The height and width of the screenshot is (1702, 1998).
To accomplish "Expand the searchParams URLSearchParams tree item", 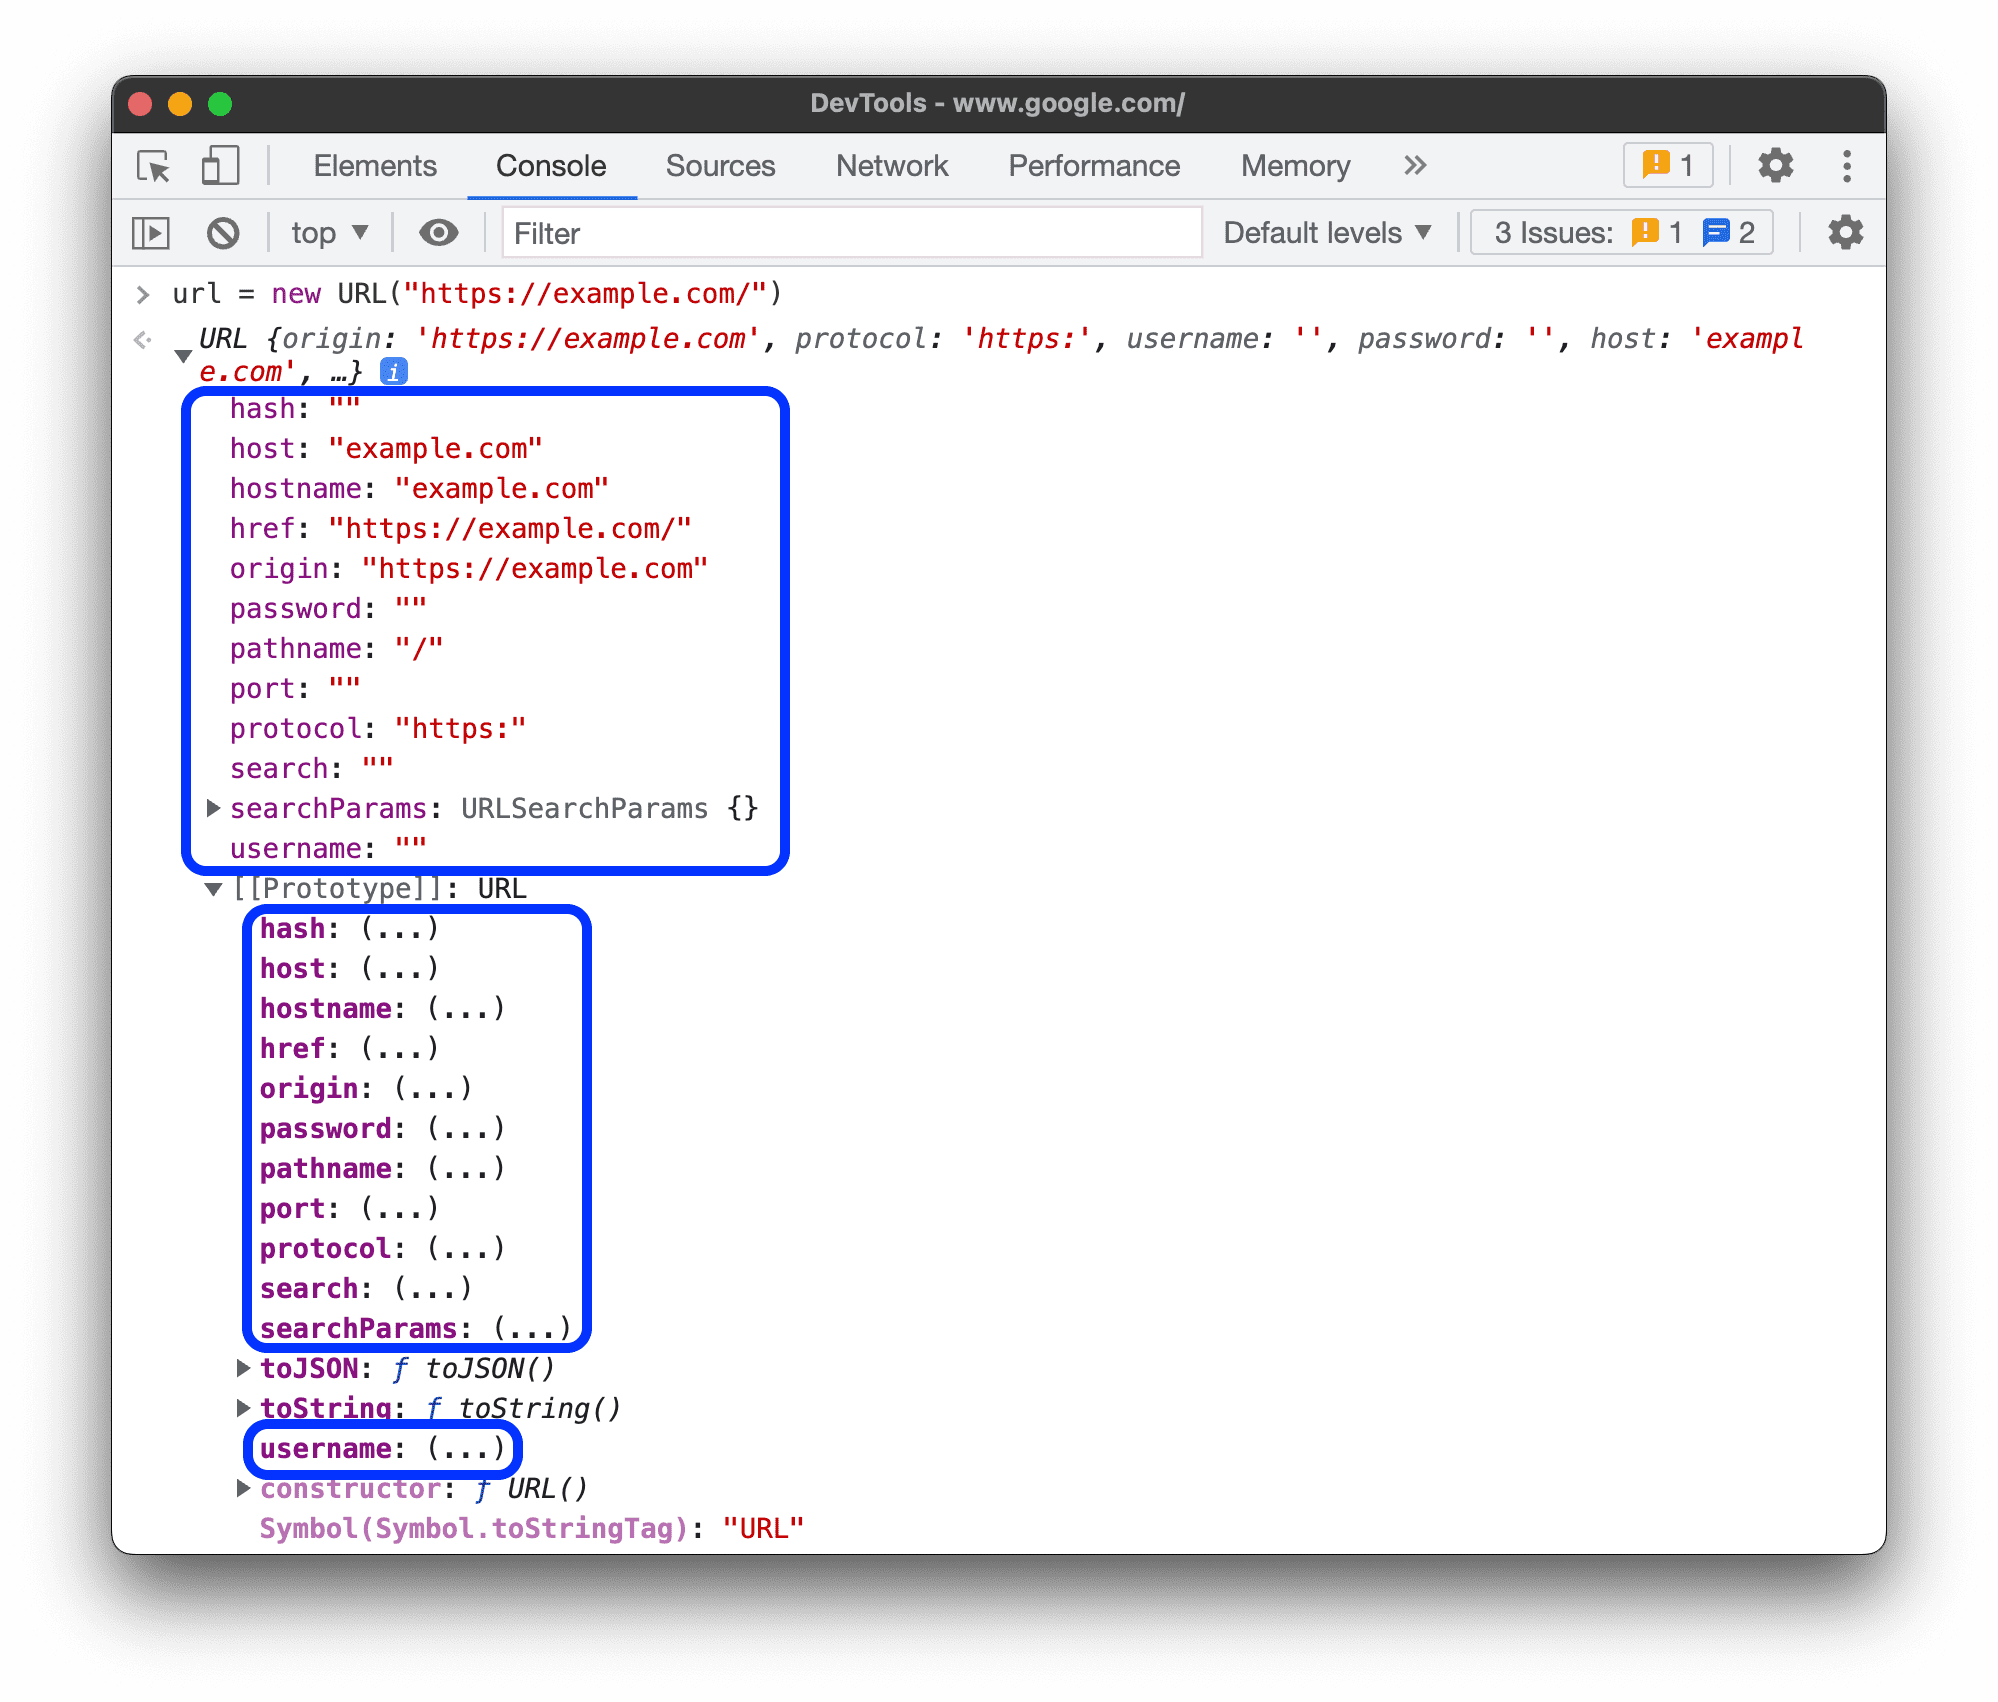I will [209, 807].
